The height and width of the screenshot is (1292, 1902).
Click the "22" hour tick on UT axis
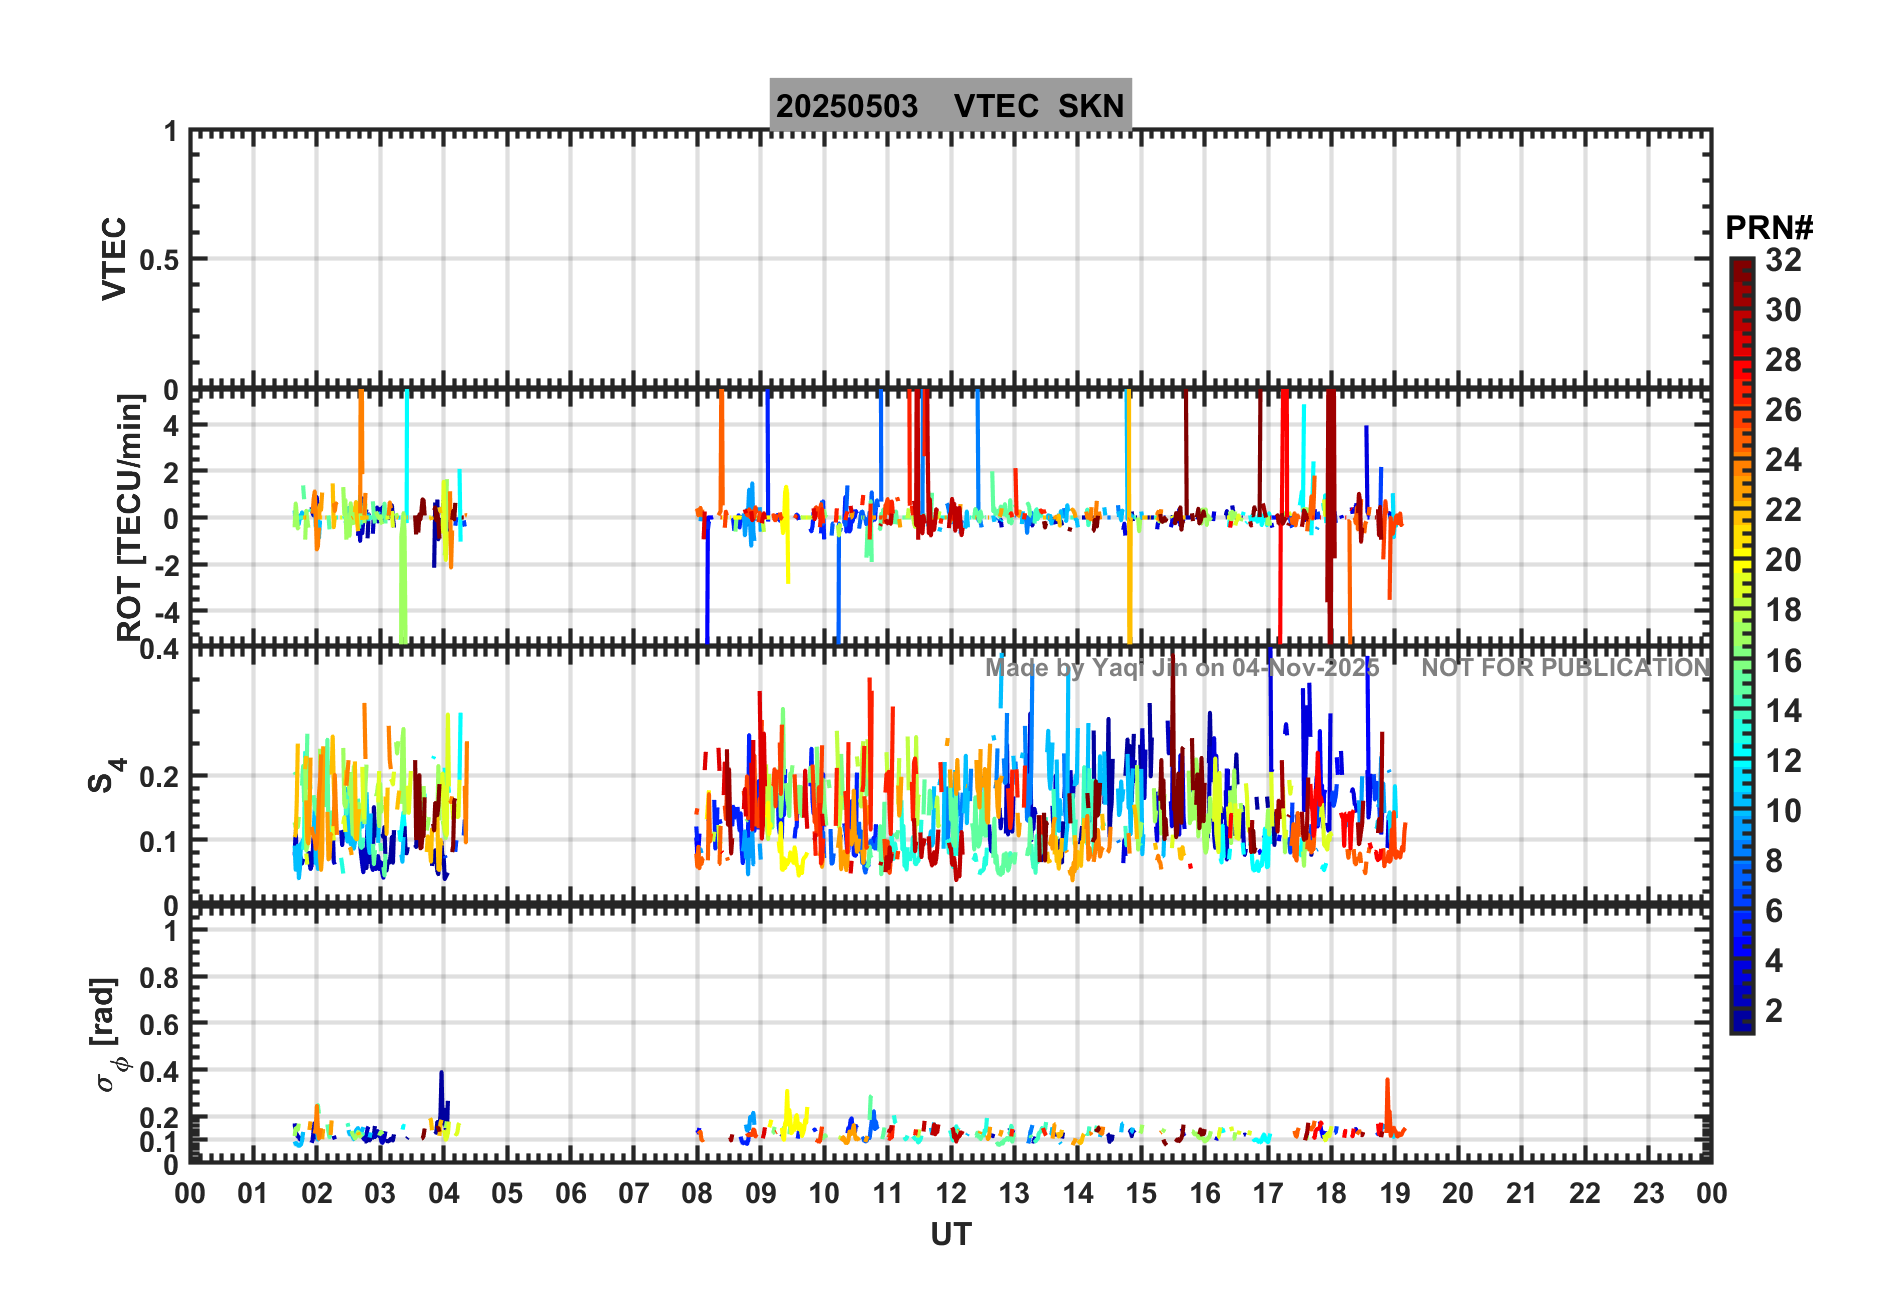pyautogui.click(x=1585, y=1193)
